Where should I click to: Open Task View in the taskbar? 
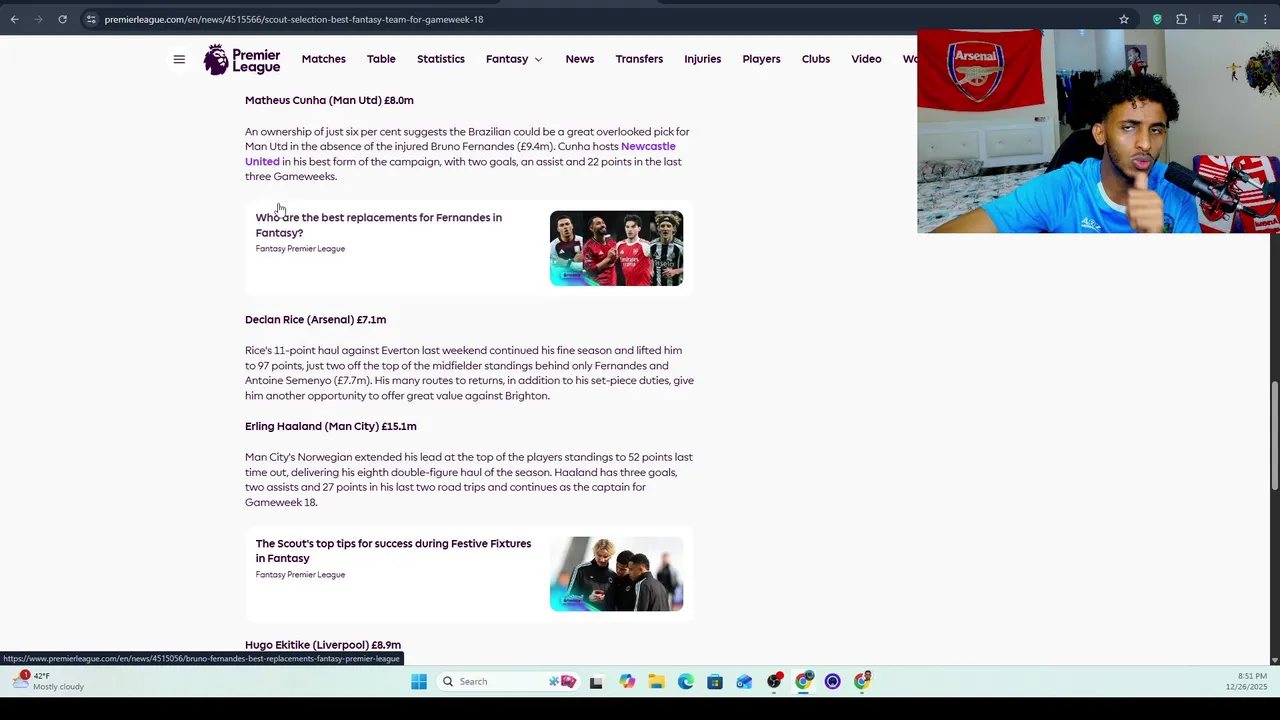[596, 682]
